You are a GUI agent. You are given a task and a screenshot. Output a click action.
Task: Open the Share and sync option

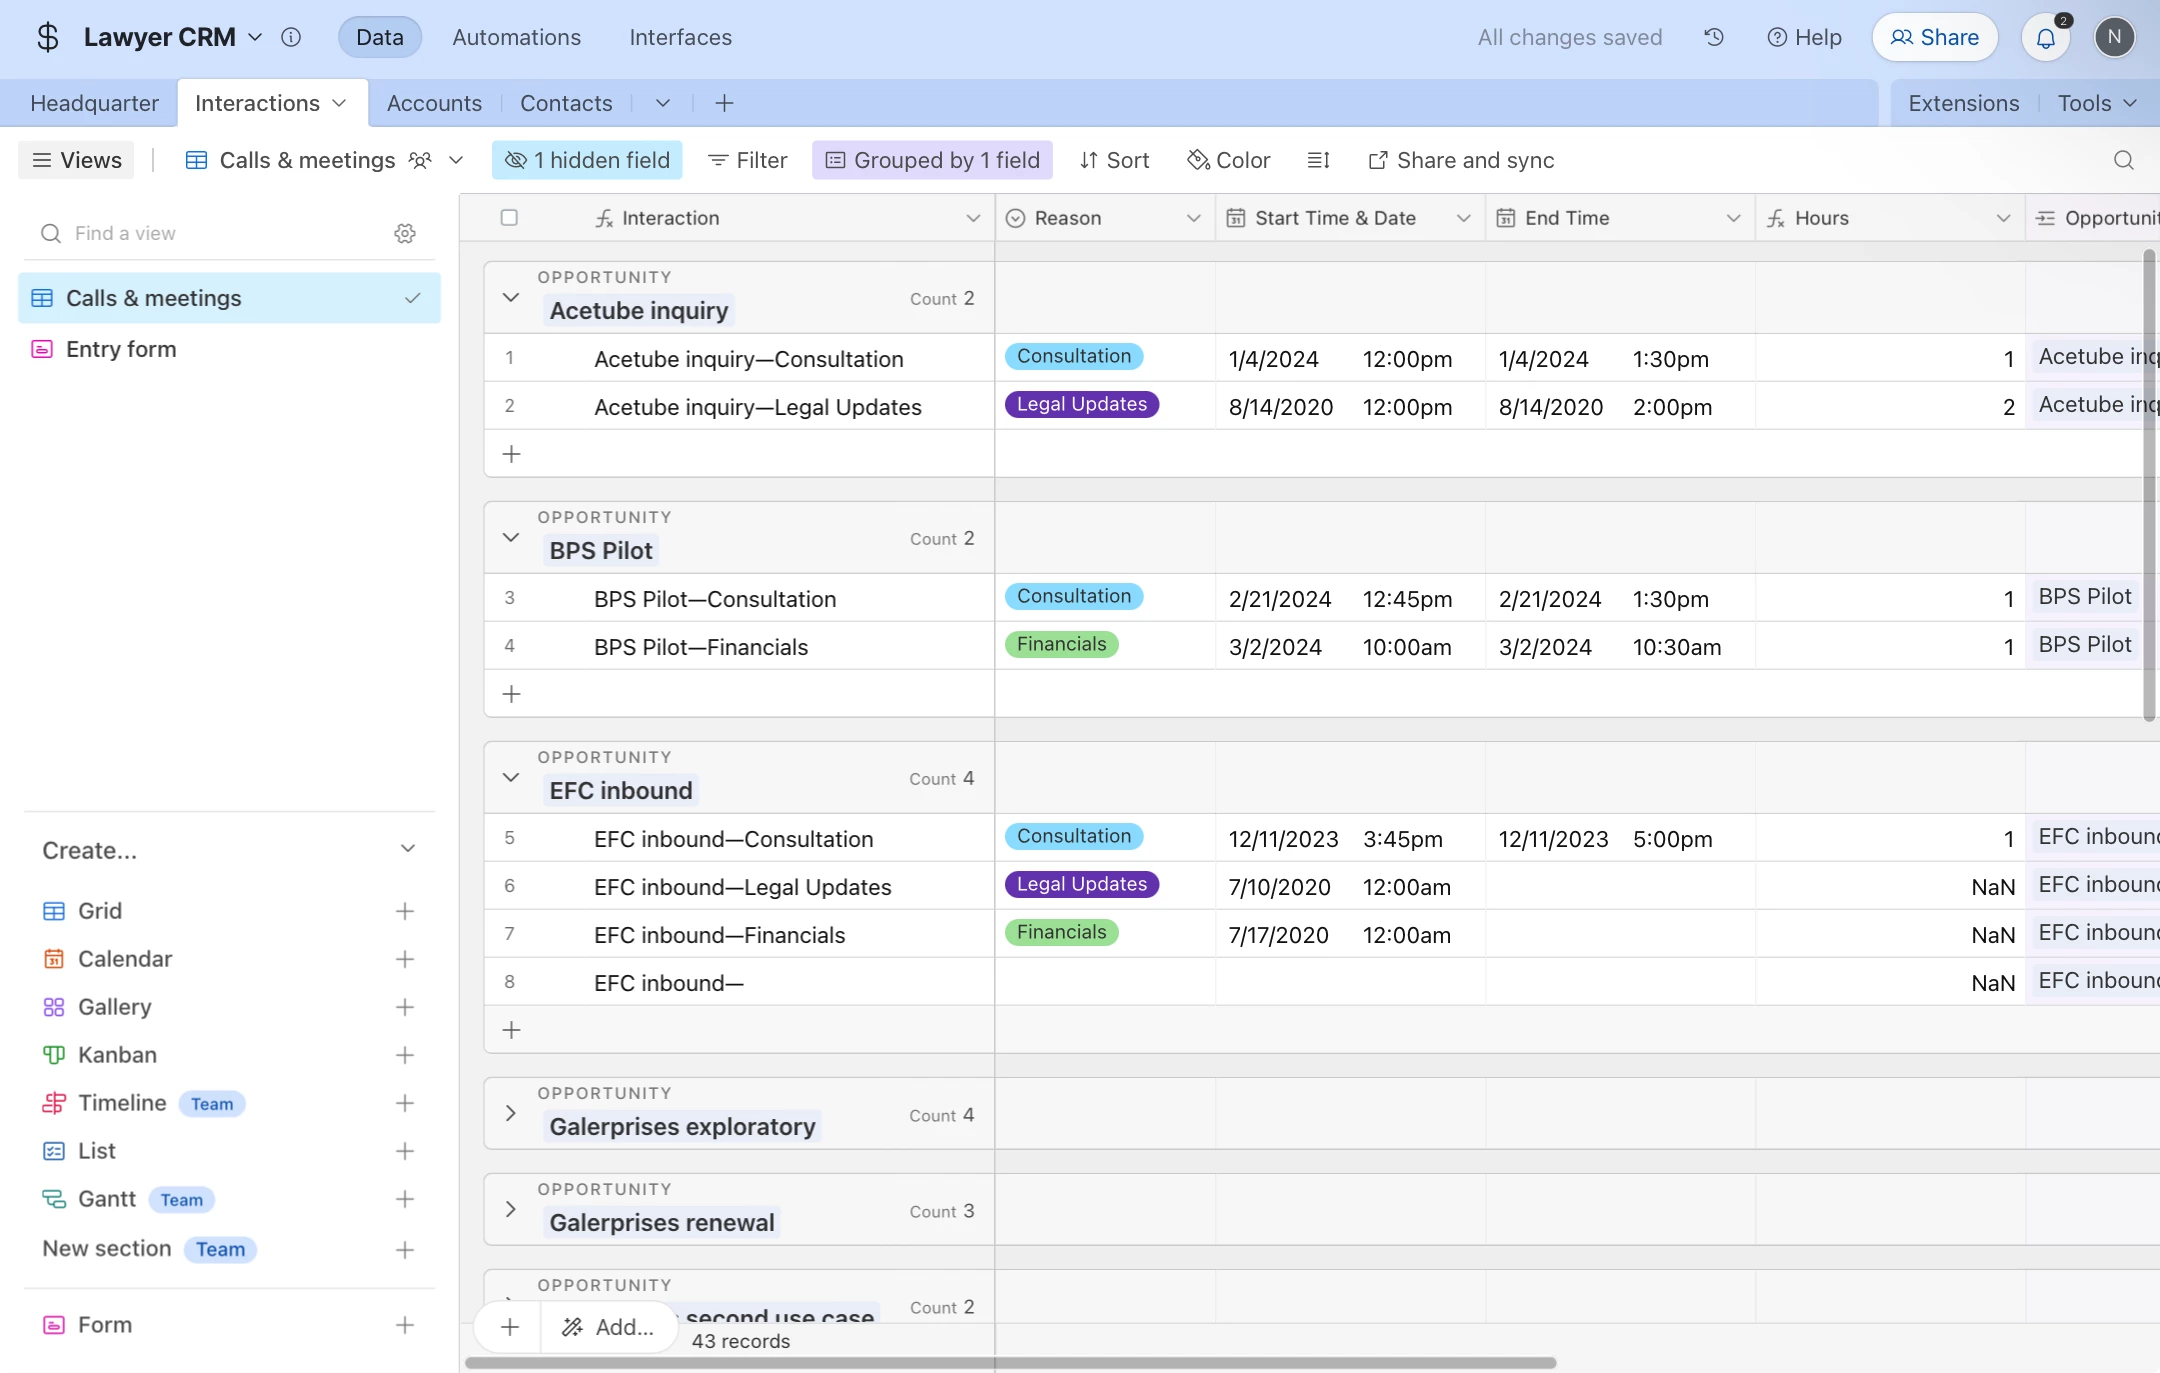pyautogui.click(x=1461, y=160)
